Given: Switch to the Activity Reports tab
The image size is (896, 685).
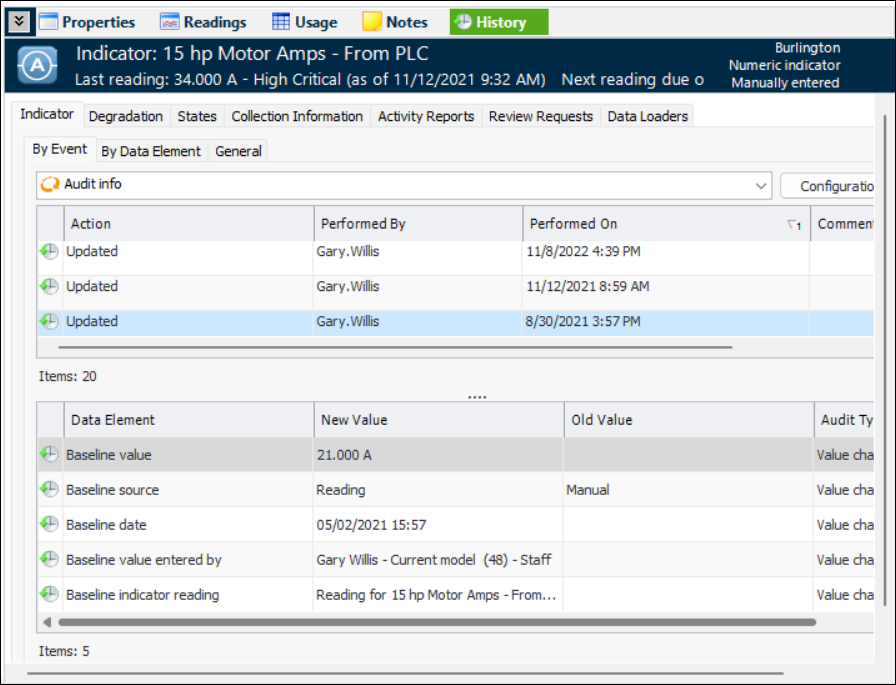Looking at the screenshot, I should pyautogui.click(x=426, y=116).
